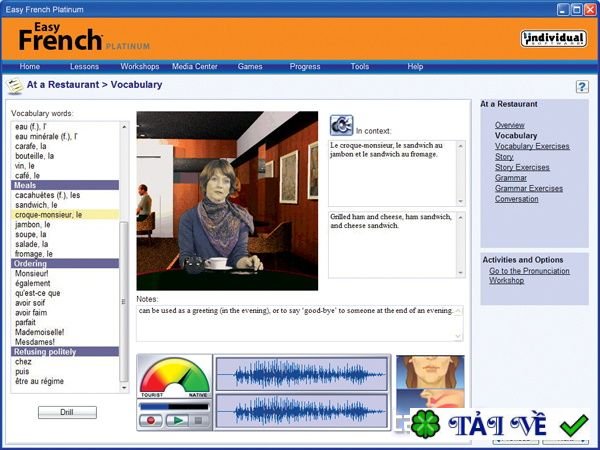Viewport: 600px width, 450px height.
Task: Click the recording level progress bar
Action: tap(174, 406)
